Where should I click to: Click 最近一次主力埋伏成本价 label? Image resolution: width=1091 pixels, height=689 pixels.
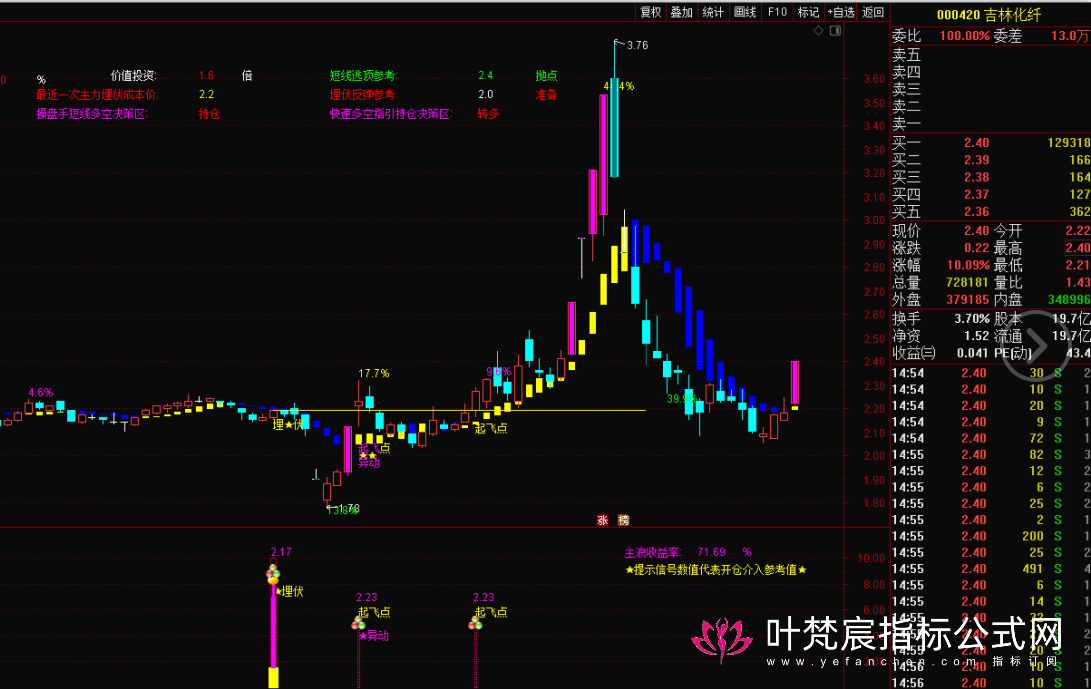97,95
